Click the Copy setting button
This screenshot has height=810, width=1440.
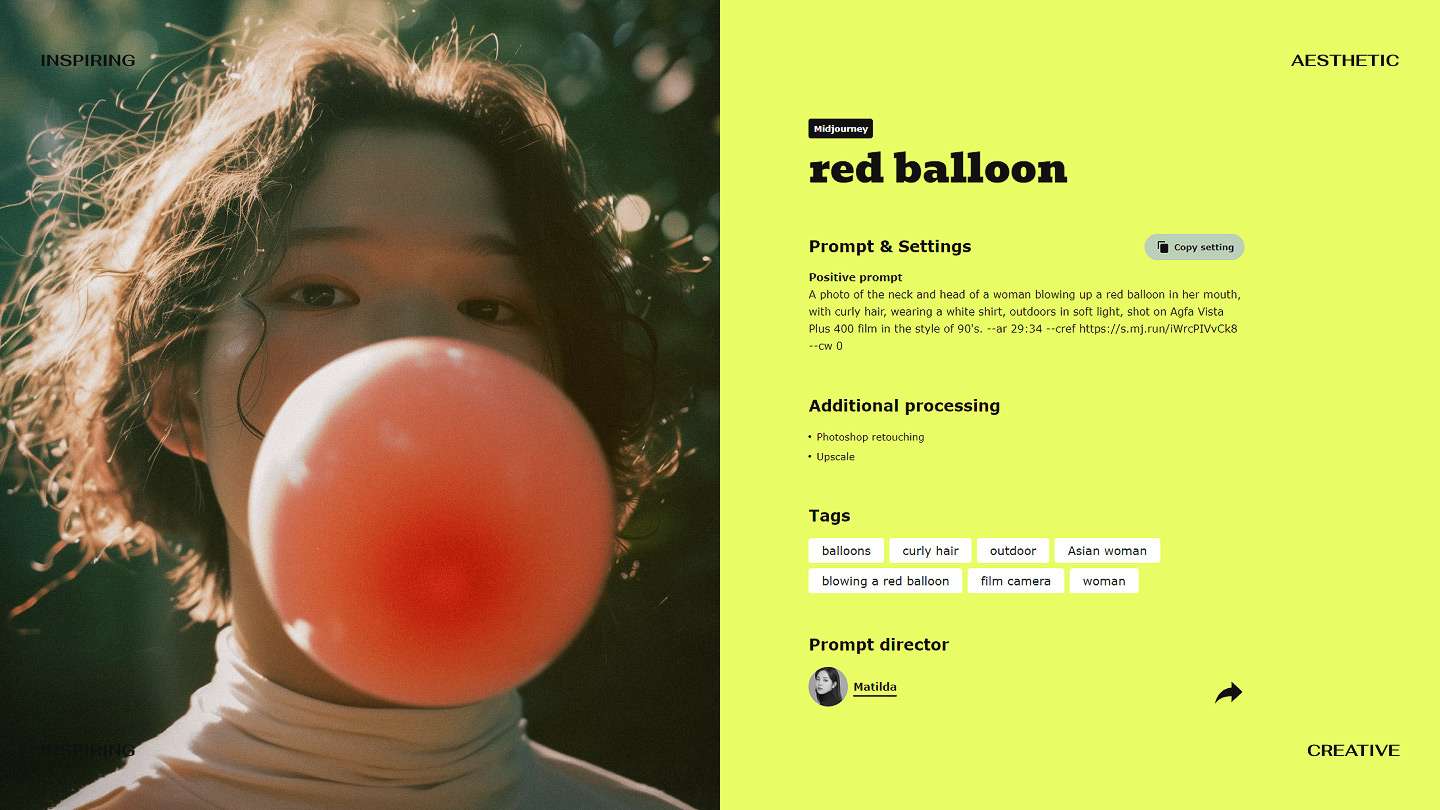pos(1194,247)
